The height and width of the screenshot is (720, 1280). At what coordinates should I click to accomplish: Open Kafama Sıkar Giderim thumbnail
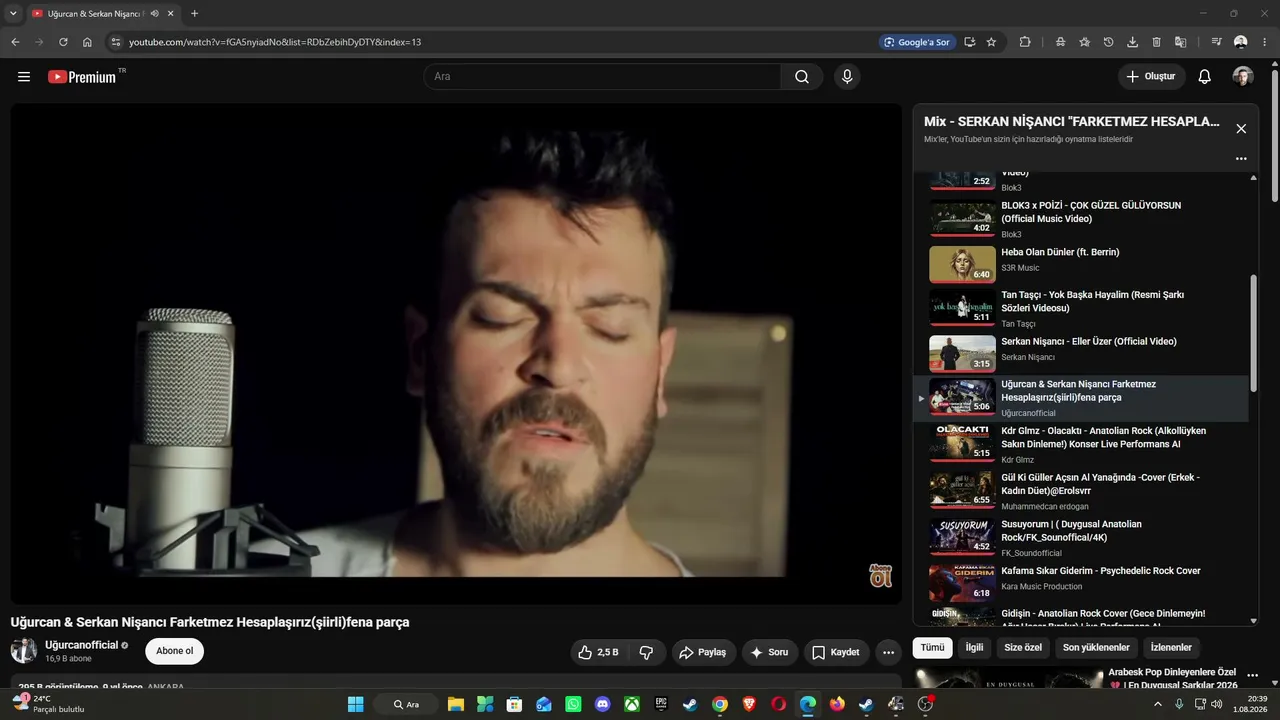coord(962,583)
